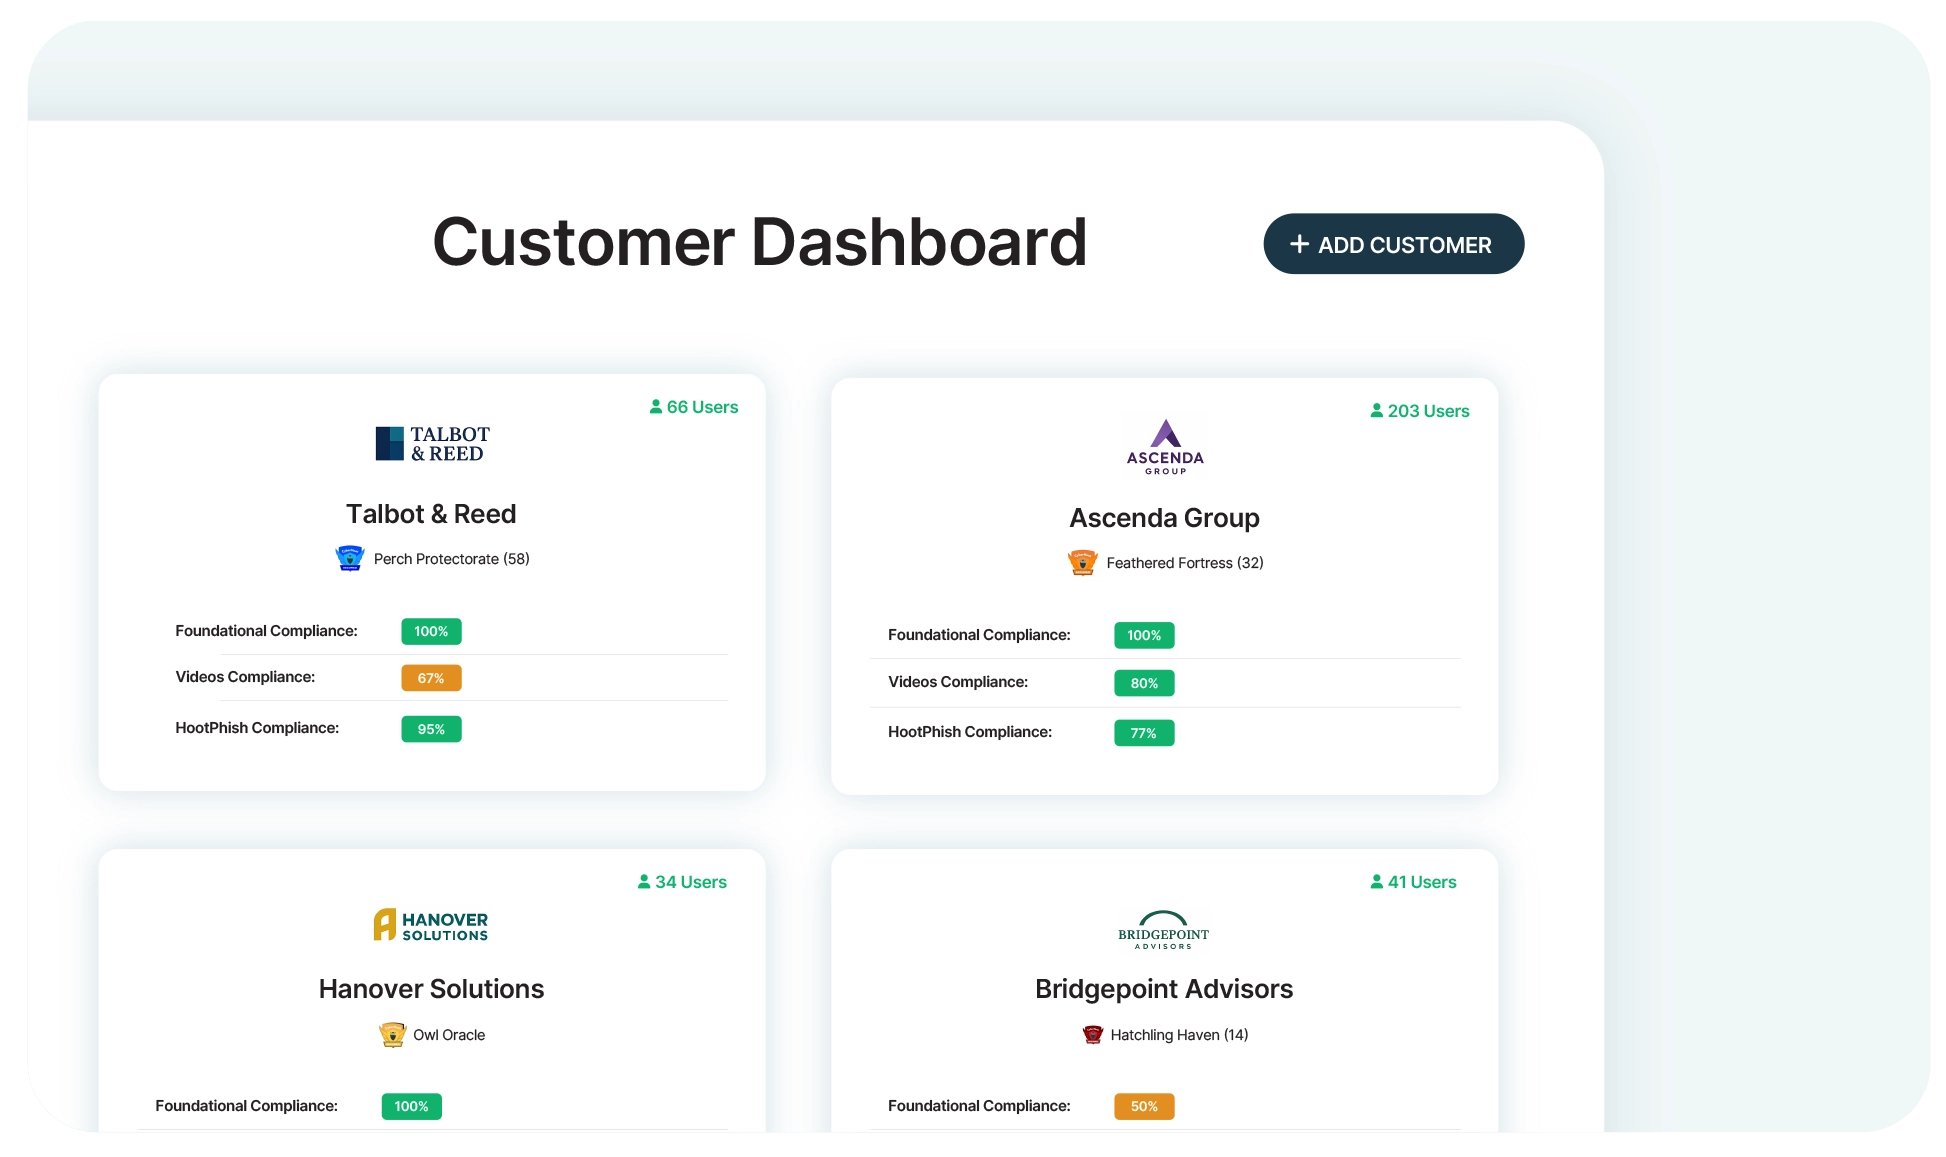
Task: Click the Feathered Fortress (32) label
Action: click(1184, 563)
